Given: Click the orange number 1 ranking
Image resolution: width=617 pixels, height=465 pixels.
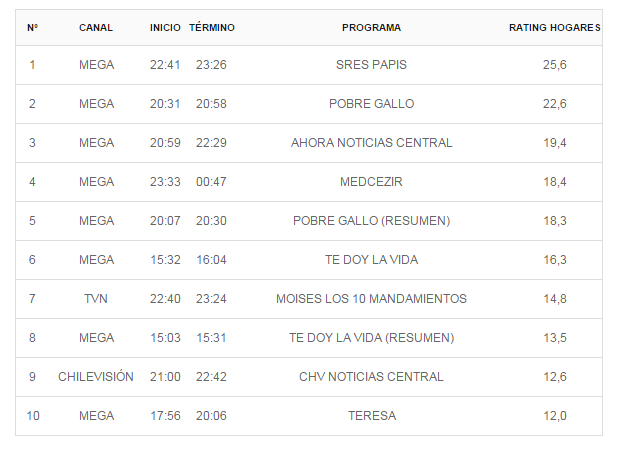Looking at the screenshot, I should coord(32,65).
